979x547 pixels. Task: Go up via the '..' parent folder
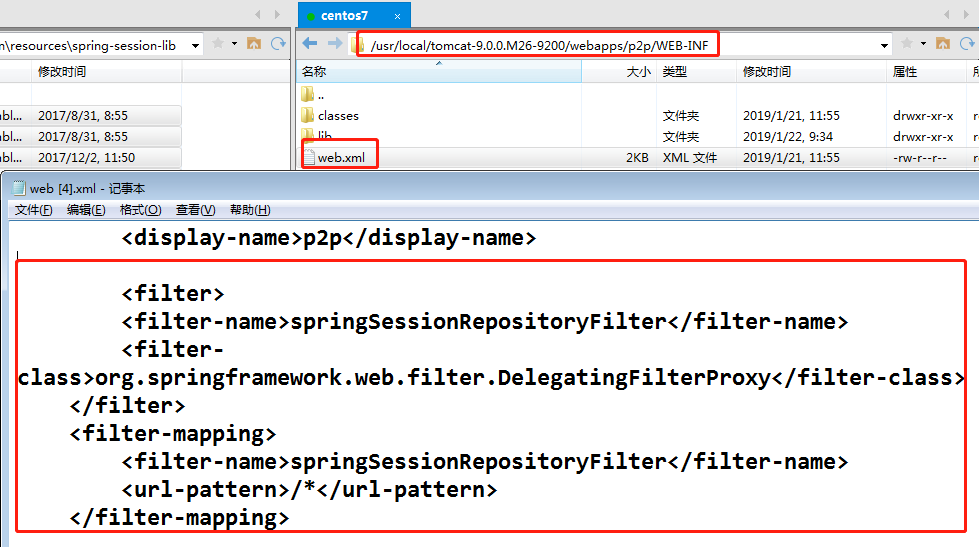coord(320,95)
